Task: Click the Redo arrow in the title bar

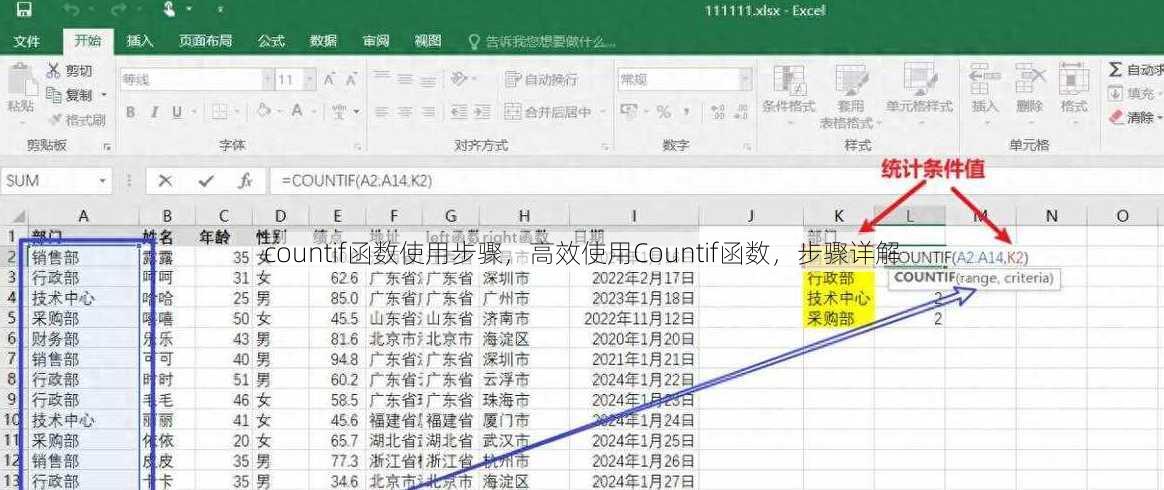Action: [117, 10]
